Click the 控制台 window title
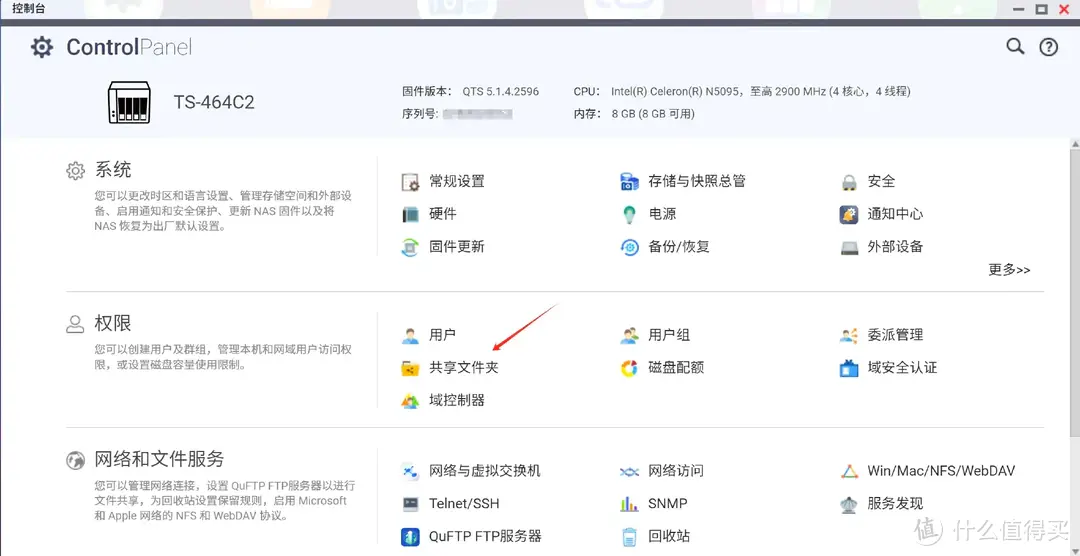Image resolution: width=1080 pixels, height=556 pixels. click(28, 9)
